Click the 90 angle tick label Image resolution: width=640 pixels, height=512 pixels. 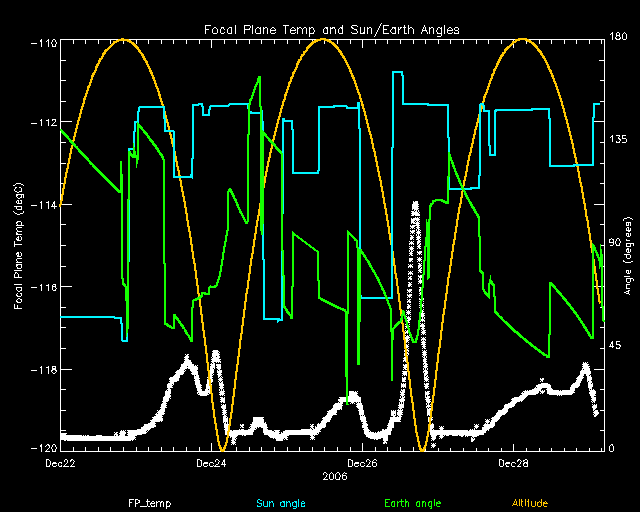[x=615, y=242]
